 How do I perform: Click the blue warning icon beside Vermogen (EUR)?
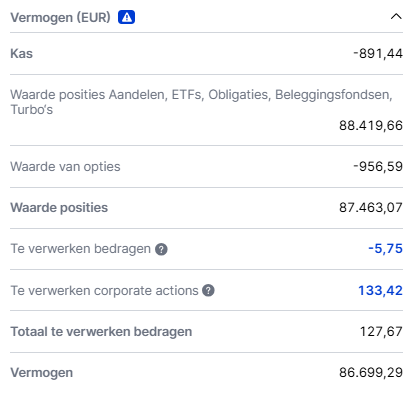pos(126,17)
